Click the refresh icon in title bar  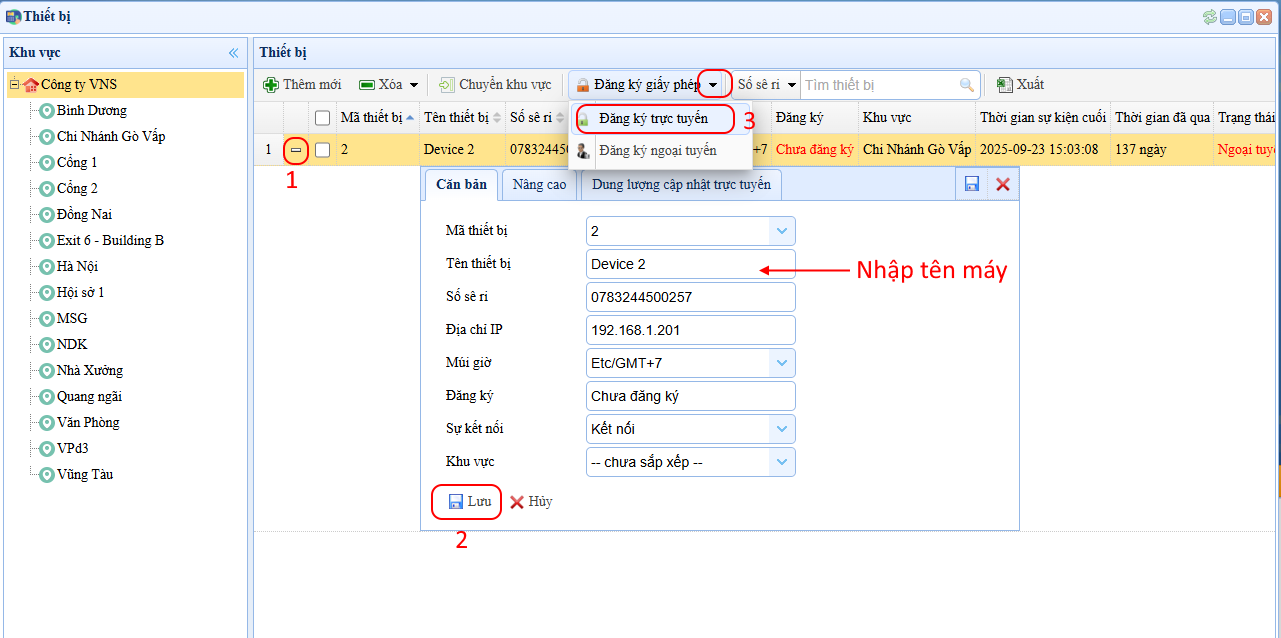pyautogui.click(x=1210, y=17)
